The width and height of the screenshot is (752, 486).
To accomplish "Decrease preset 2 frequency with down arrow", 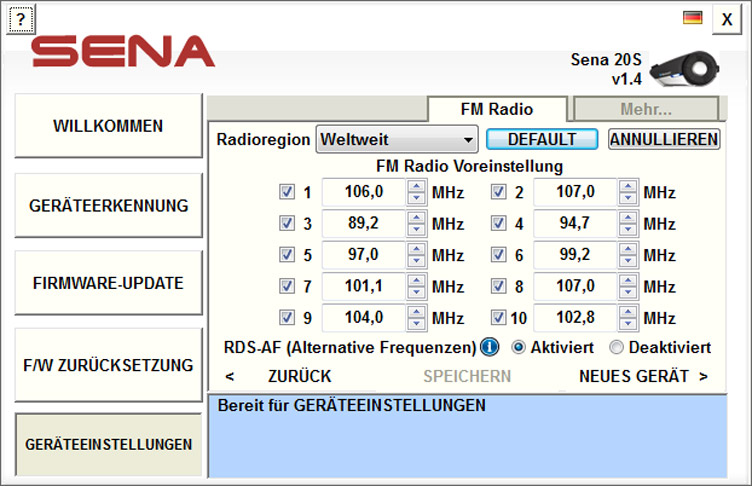I will pyautogui.click(x=628, y=198).
